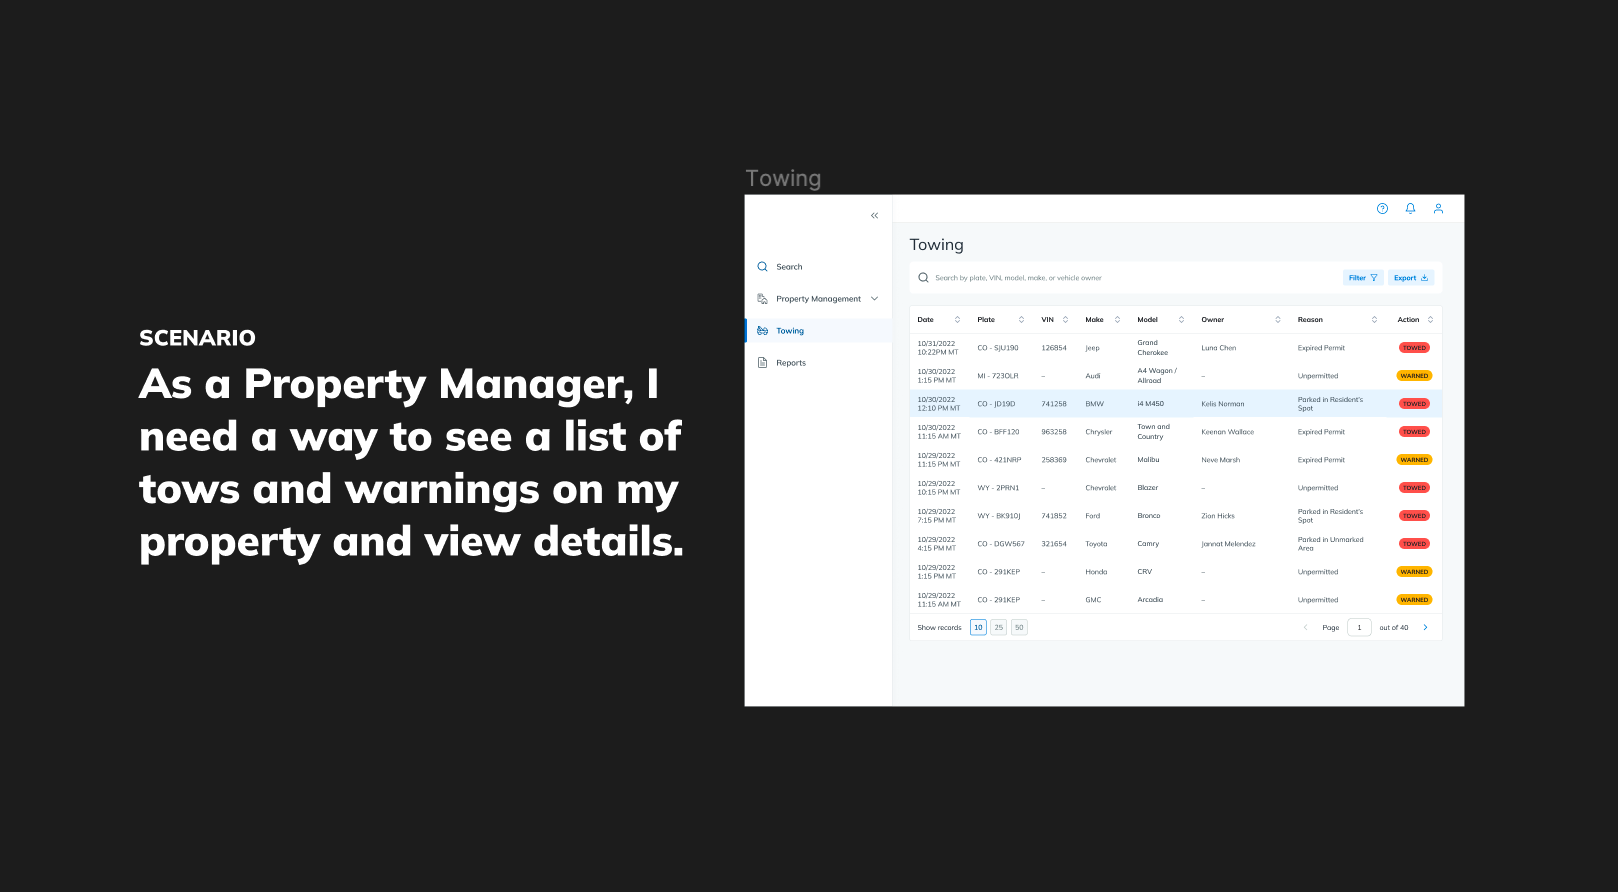The height and width of the screenshot is (892, 1618).
Task: Go to next page arrow
Action: point(1425,628)
